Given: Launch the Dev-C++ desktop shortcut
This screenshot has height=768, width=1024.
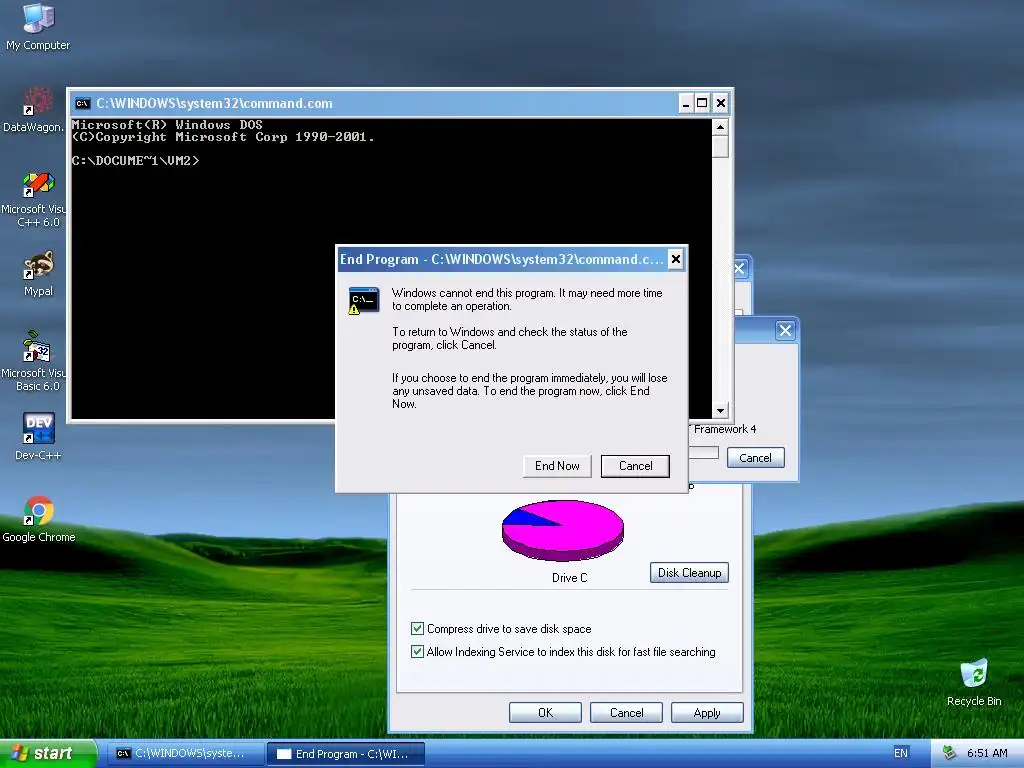Looking at the screenshot, I should click(x=38, y=436).
